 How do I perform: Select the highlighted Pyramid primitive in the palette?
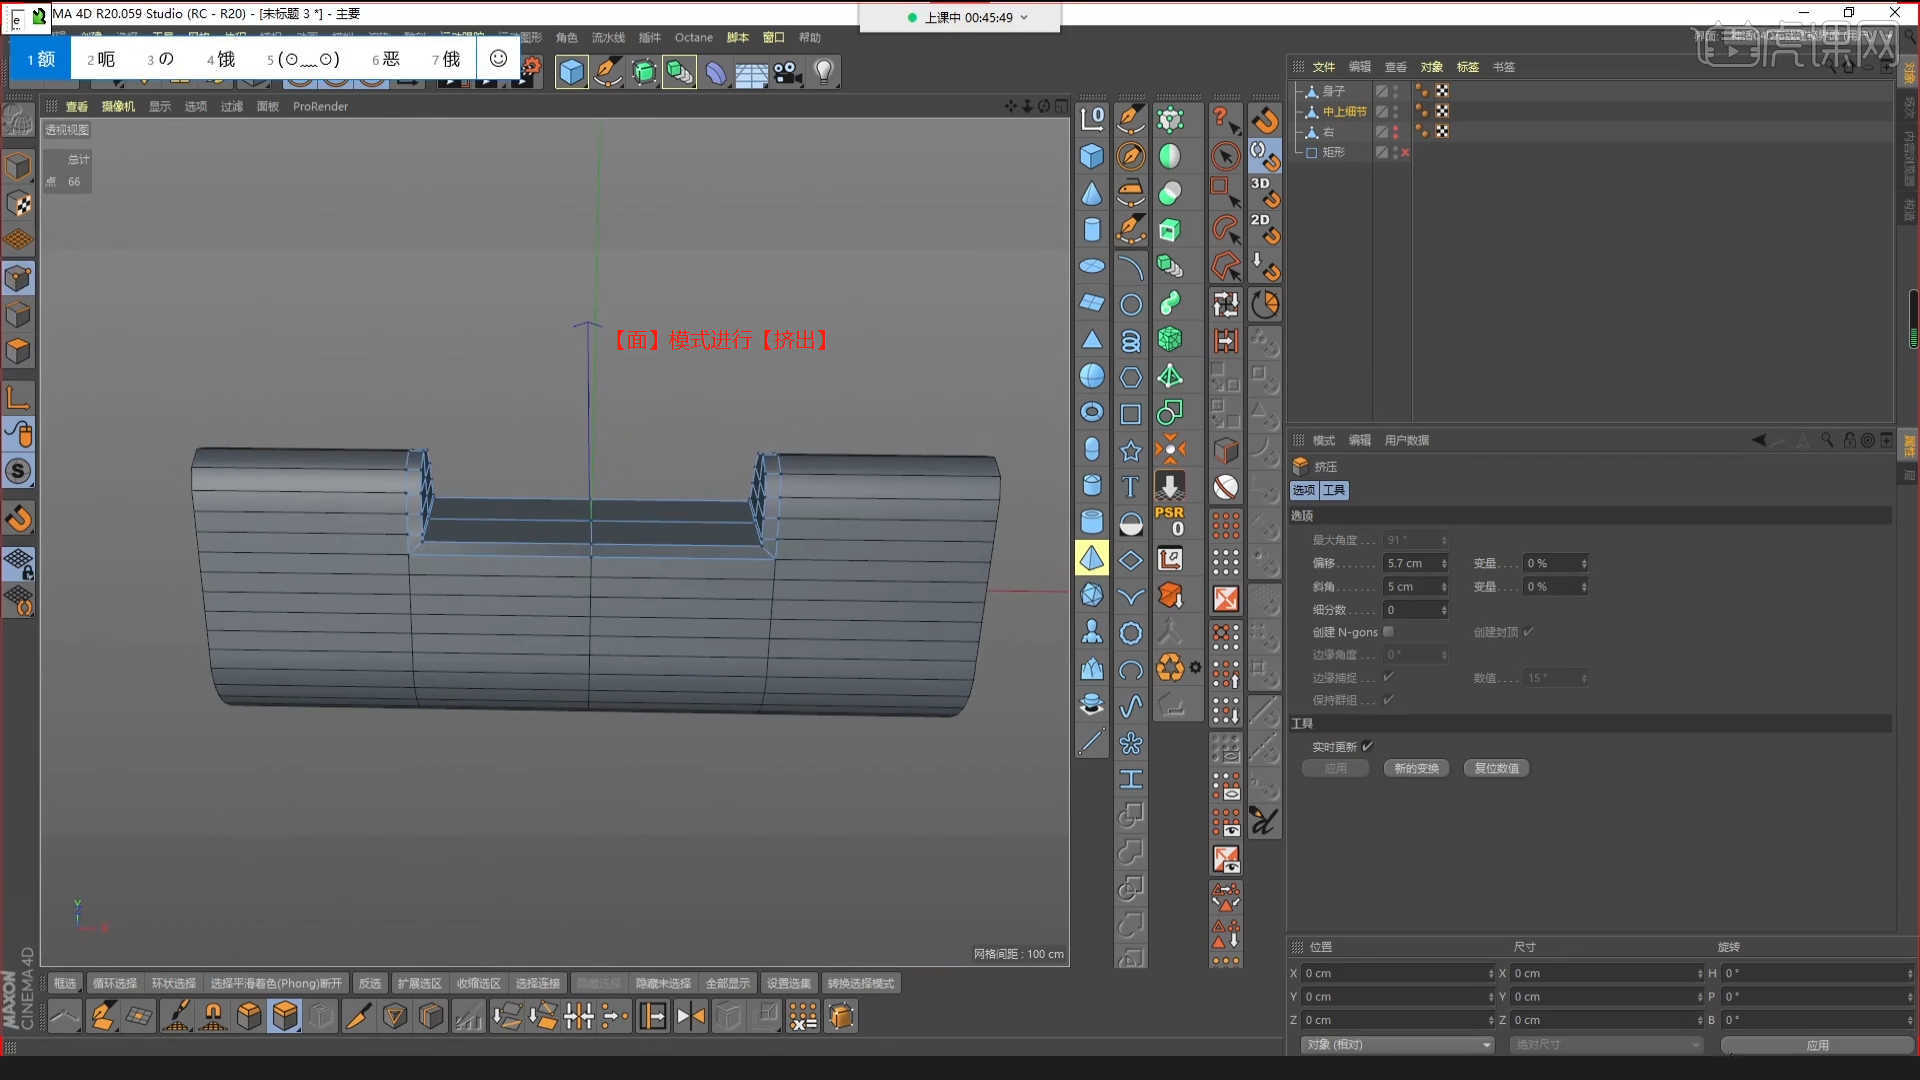1092,558
